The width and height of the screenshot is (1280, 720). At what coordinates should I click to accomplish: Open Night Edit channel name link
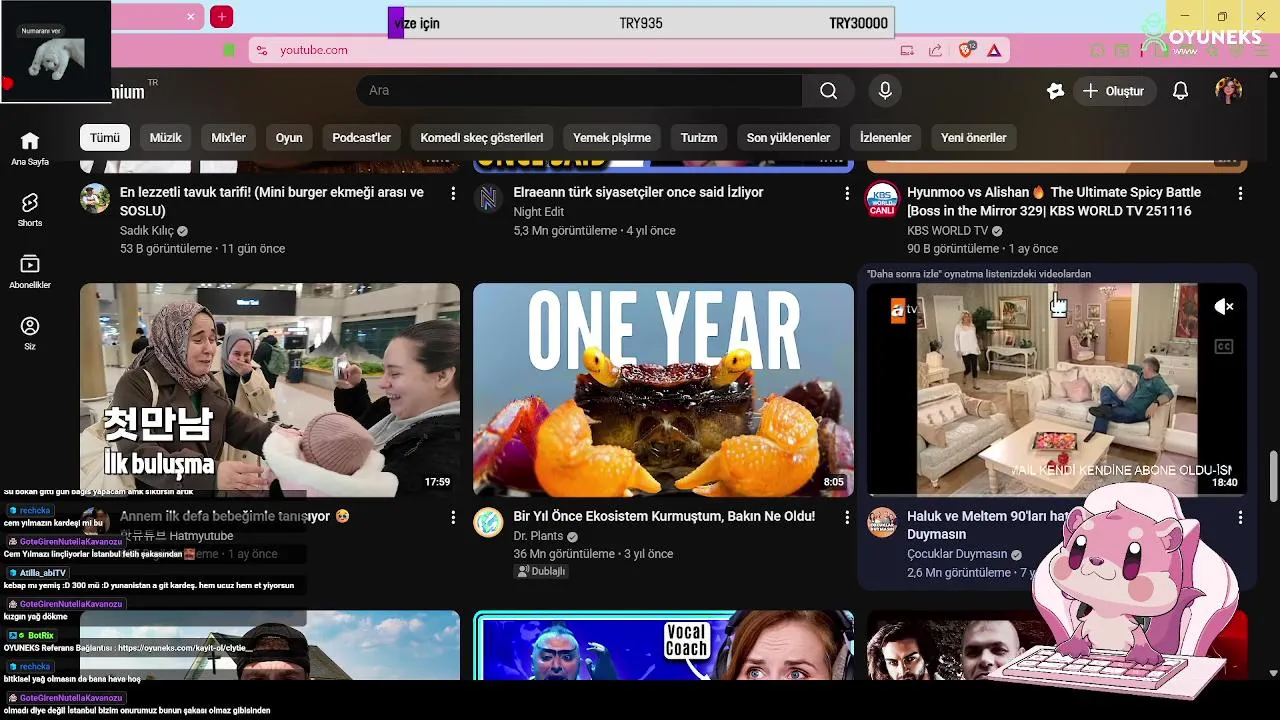[x=539, y=212]
